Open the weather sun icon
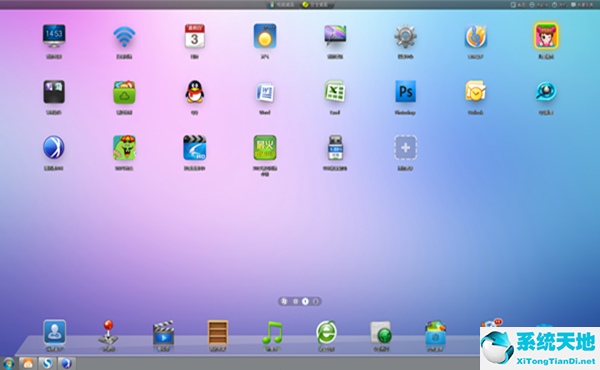The height and width of the screenshot is (370, 600). click(265, 36)
